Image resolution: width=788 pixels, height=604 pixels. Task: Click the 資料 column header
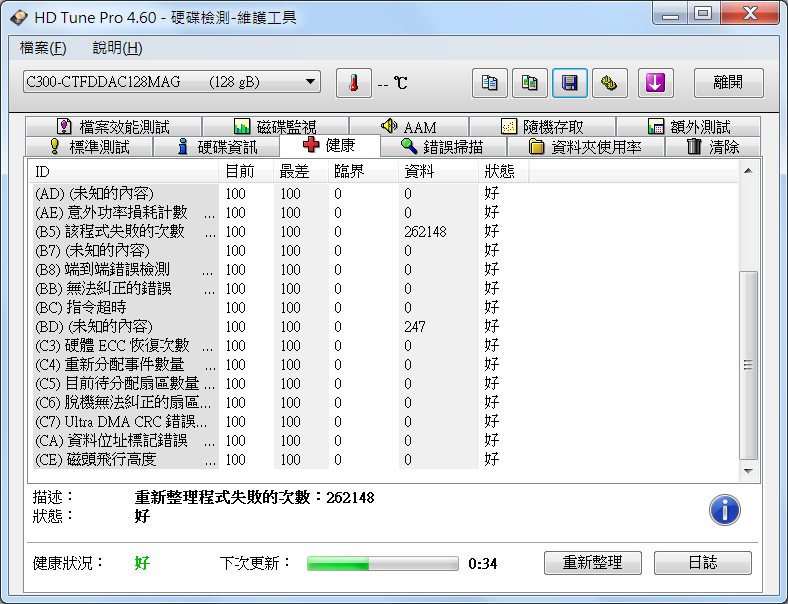pos(439,172)
